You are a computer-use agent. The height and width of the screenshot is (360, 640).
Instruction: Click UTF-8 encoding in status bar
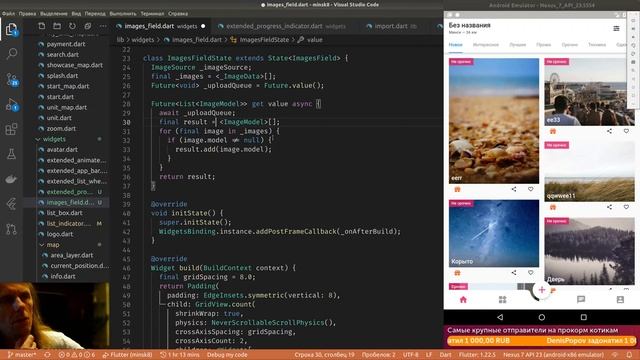click(x=411, y=355)
